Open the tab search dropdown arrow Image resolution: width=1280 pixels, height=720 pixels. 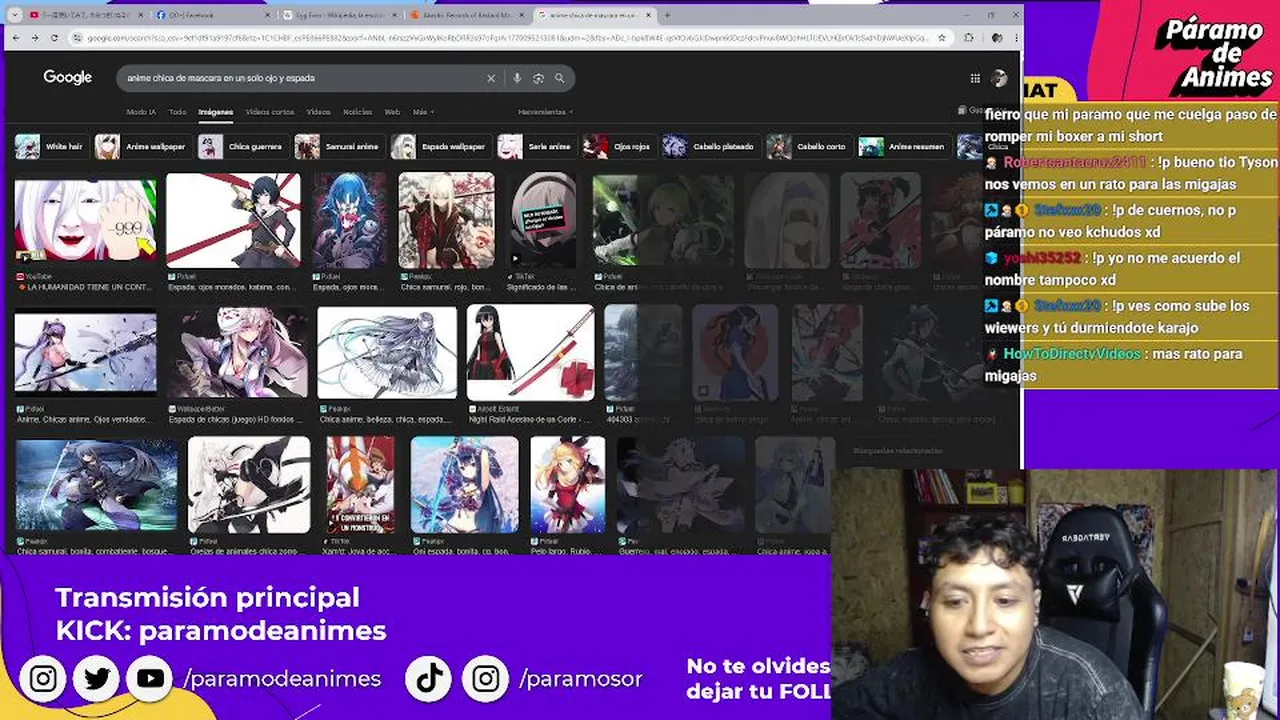pyautogui.click(x=14, y=15)
